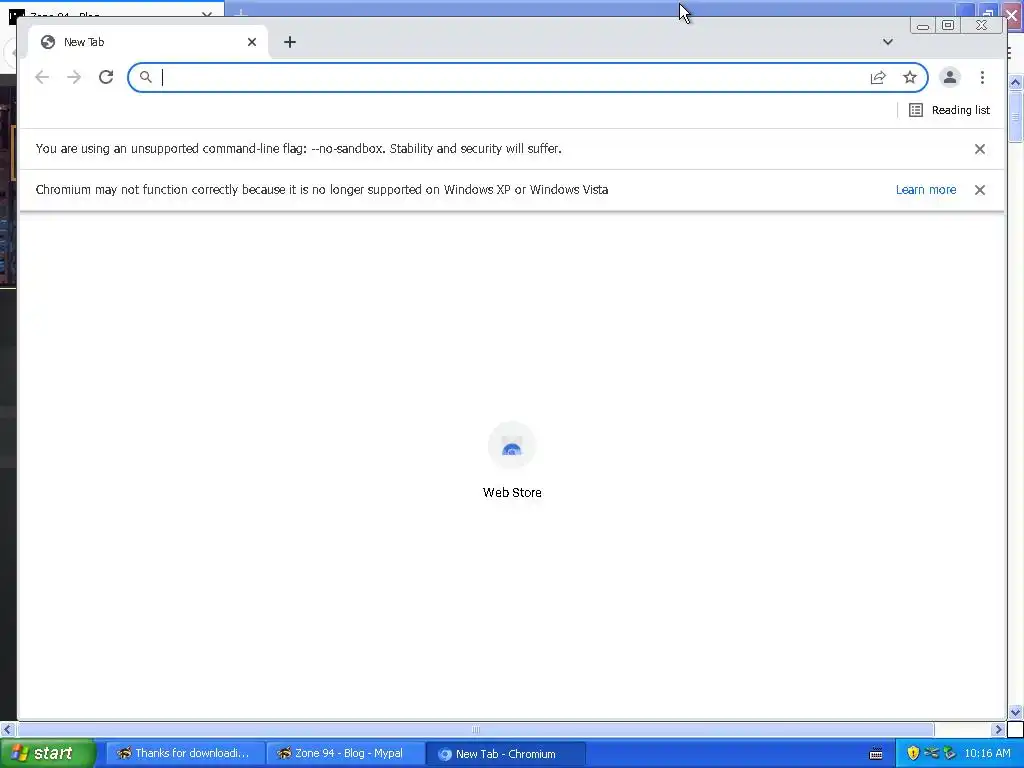Switch to Zone 94 - Blog - Mypal taskbar item
The image size is (1024, 768).
[344, 753]
